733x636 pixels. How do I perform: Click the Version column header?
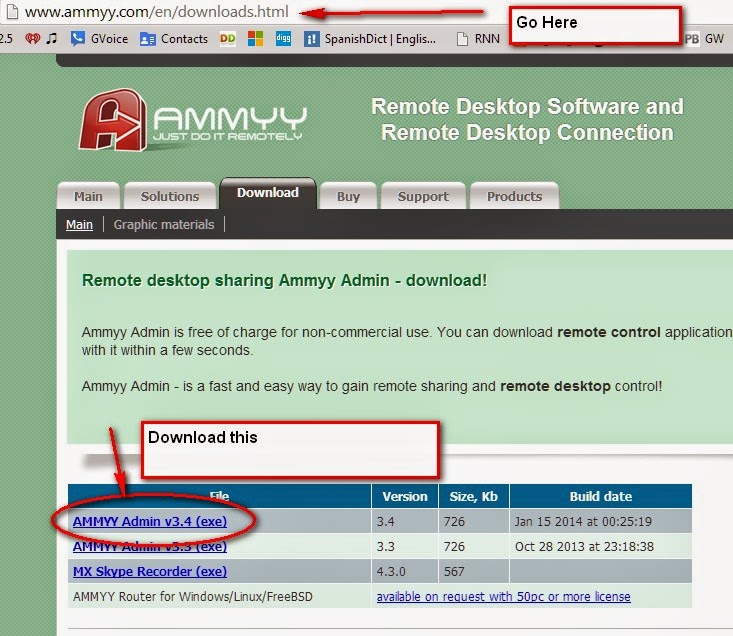click(x=405, y=496)
